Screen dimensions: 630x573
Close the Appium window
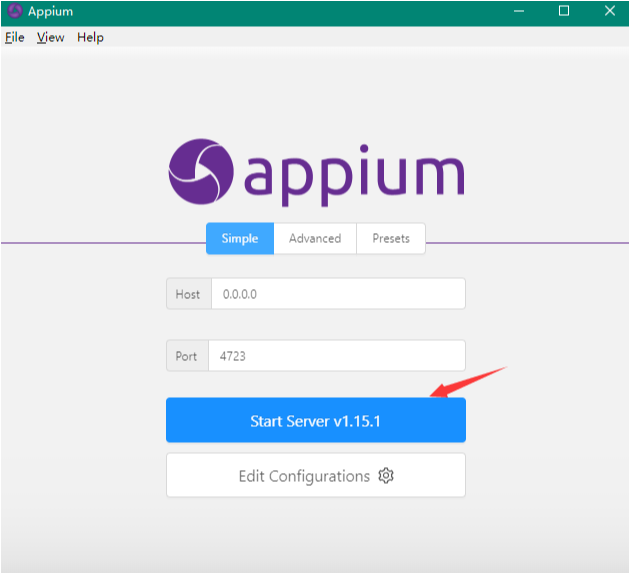pyautogui.click(x=610, y=11)
